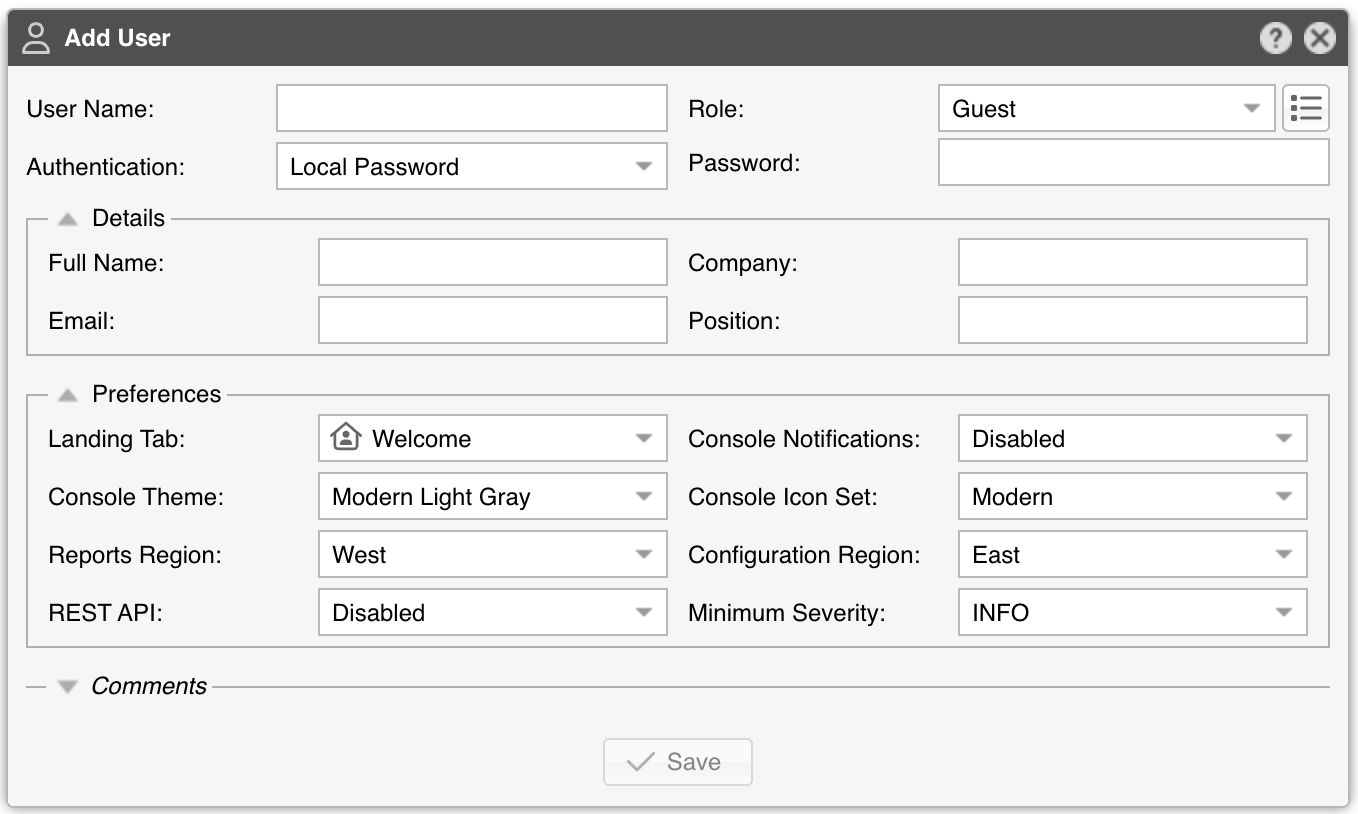Click the collapse arrow beside Preferences

point(66,393)
